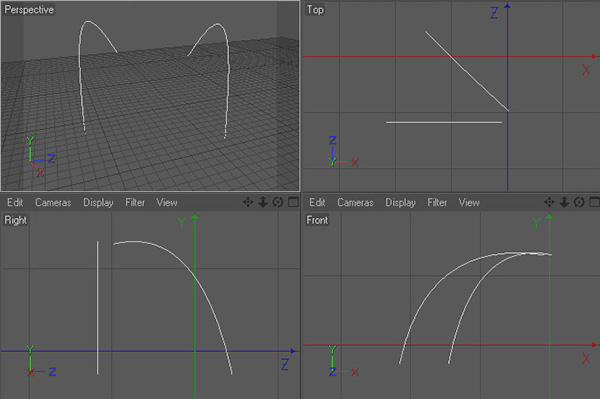Select the Front viewport label
Image resolution: width=600 pixels, height=399 pixels.
click(317, 220)
